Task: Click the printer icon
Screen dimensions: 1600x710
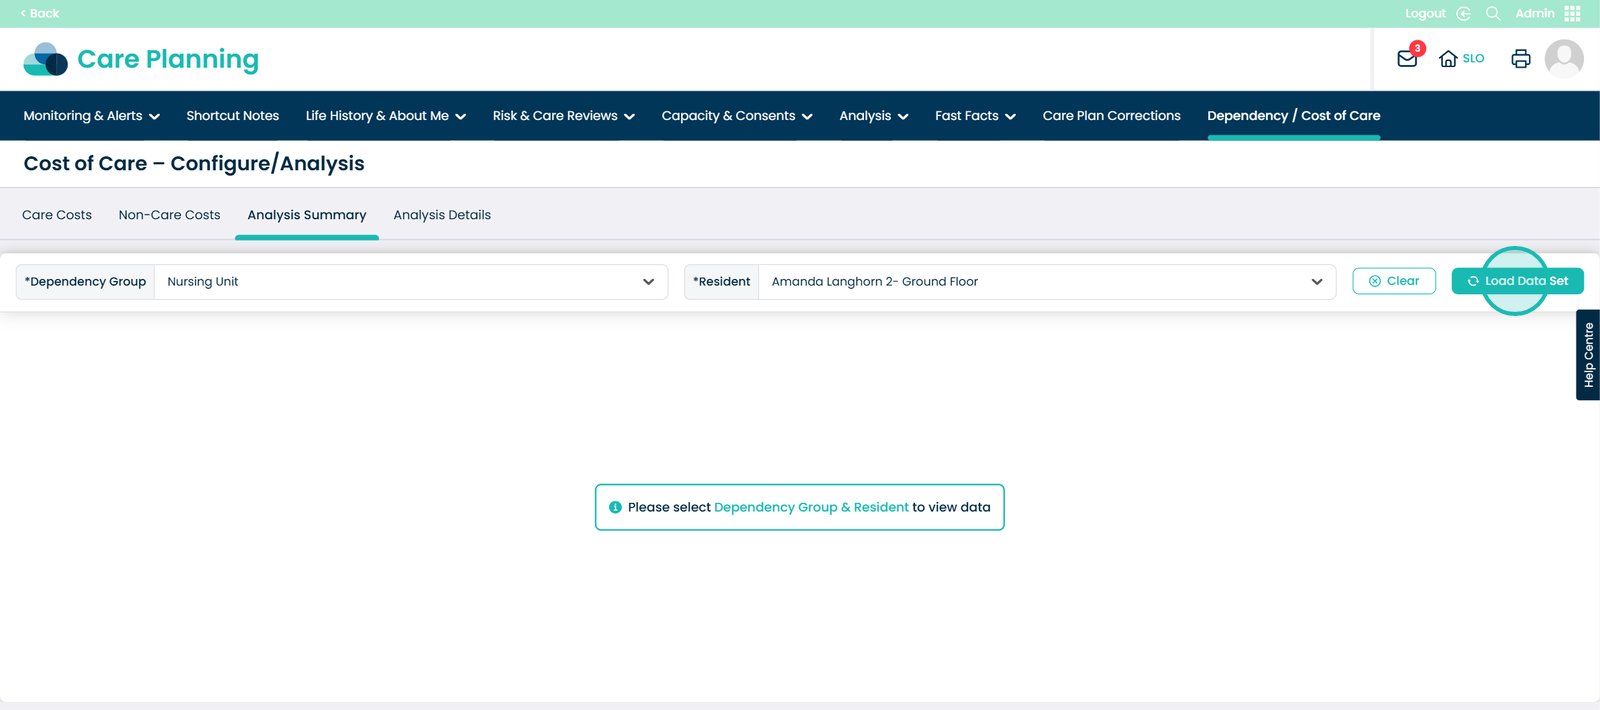Action: 1521,59
